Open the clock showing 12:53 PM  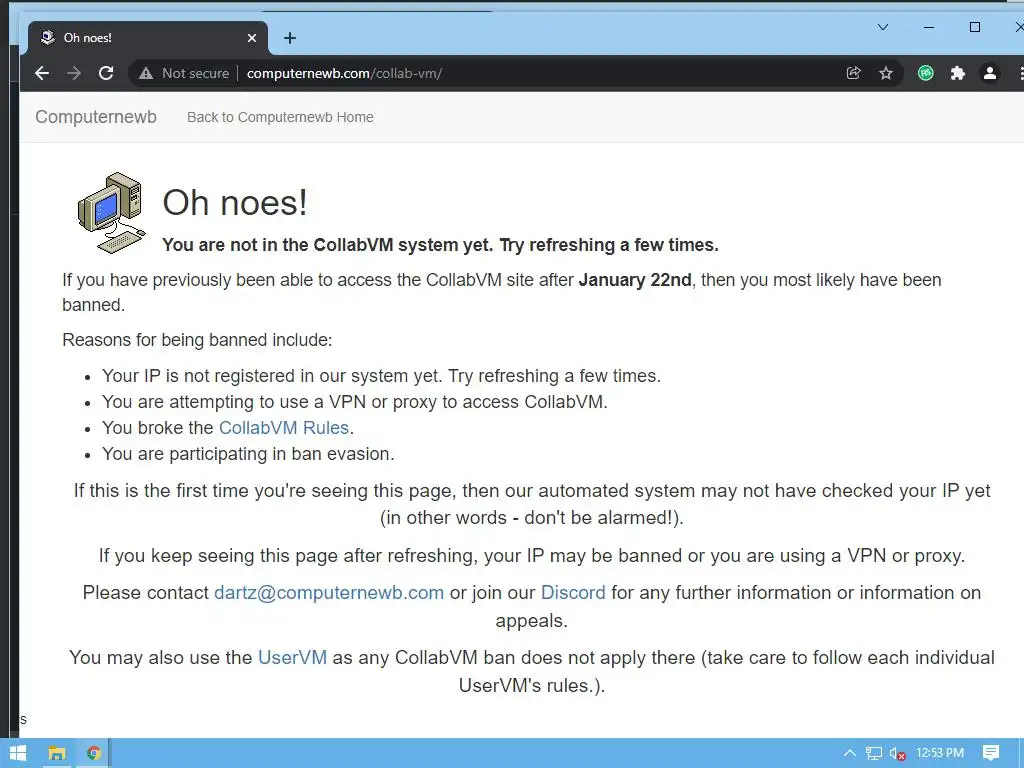[940, 753]
